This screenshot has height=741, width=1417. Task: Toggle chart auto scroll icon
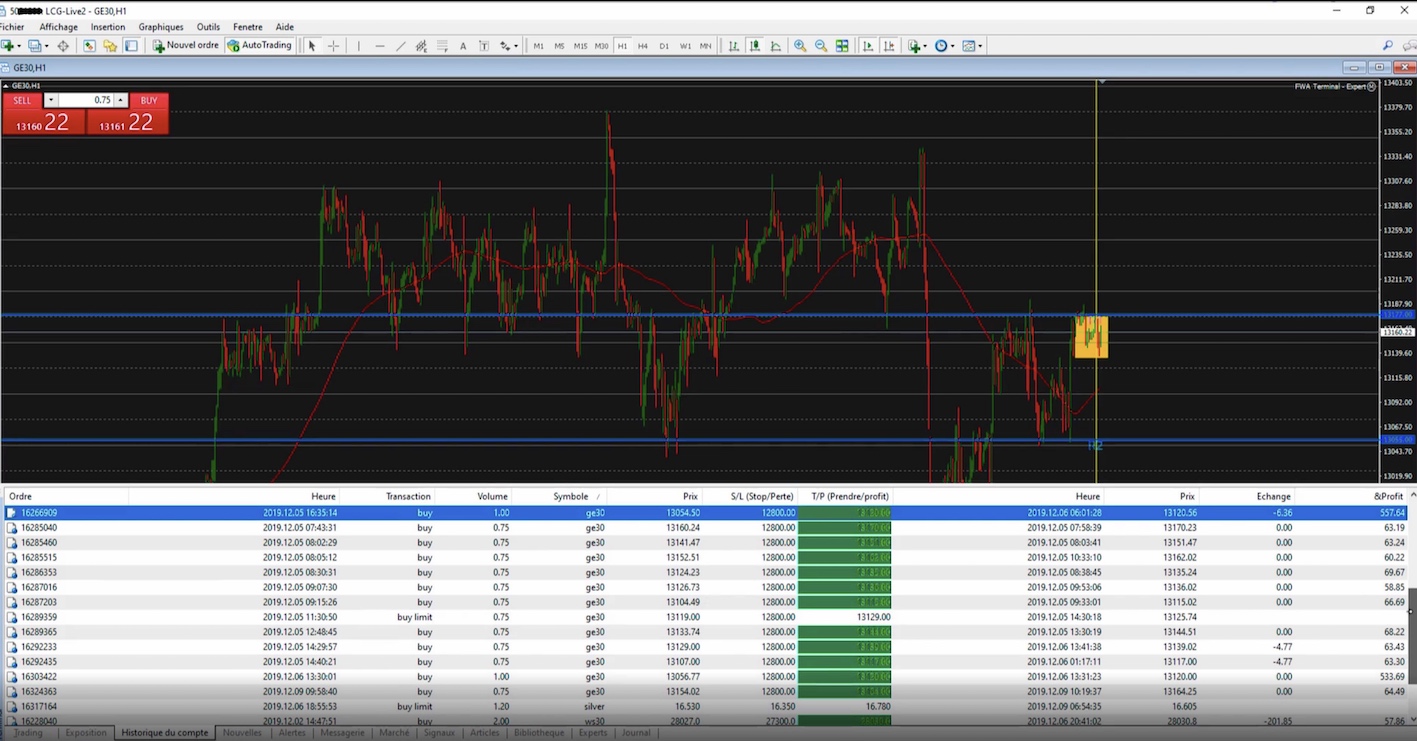867,46
